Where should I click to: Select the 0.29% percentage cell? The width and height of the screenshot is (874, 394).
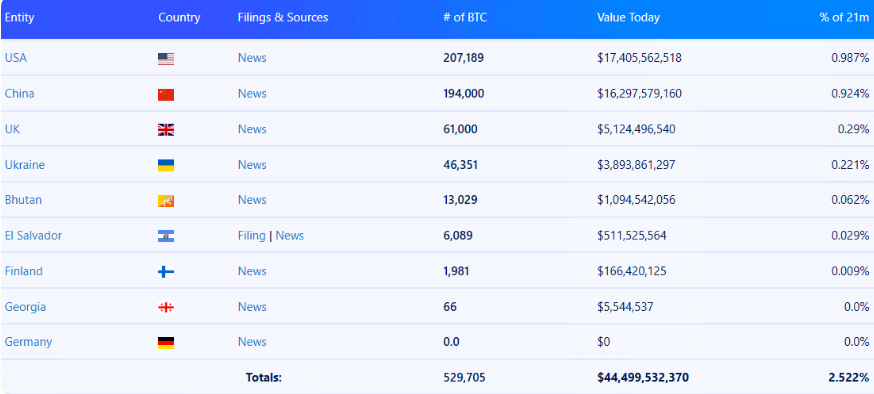coord(853,129)
